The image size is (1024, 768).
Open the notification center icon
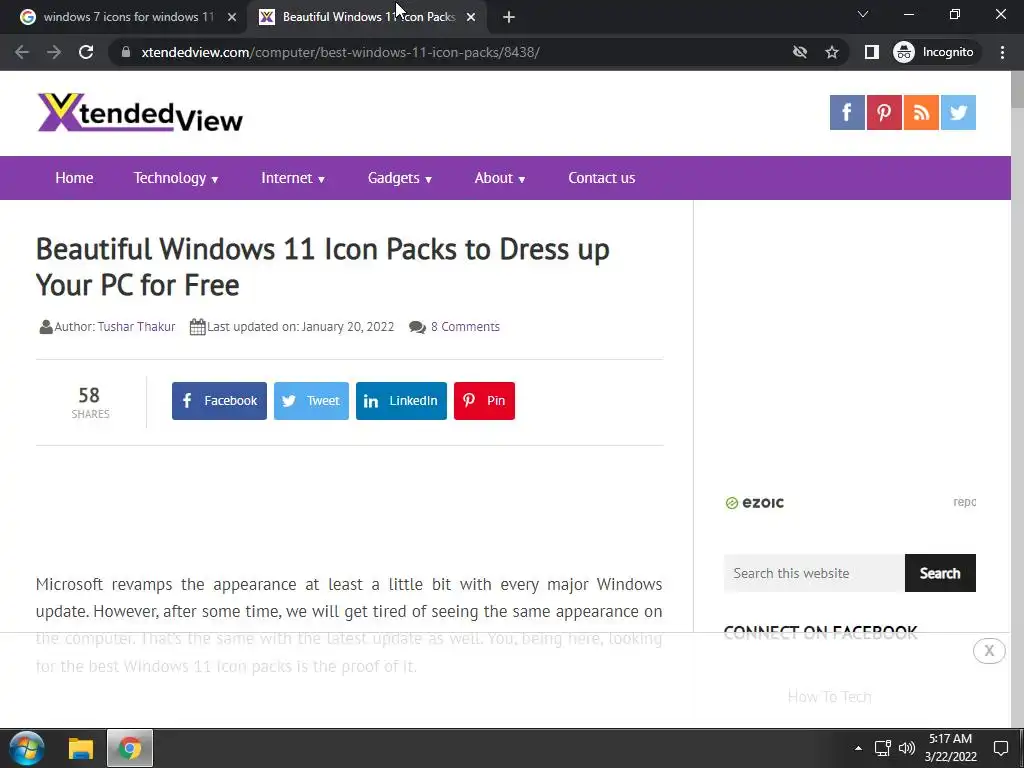click(1000, 748)
